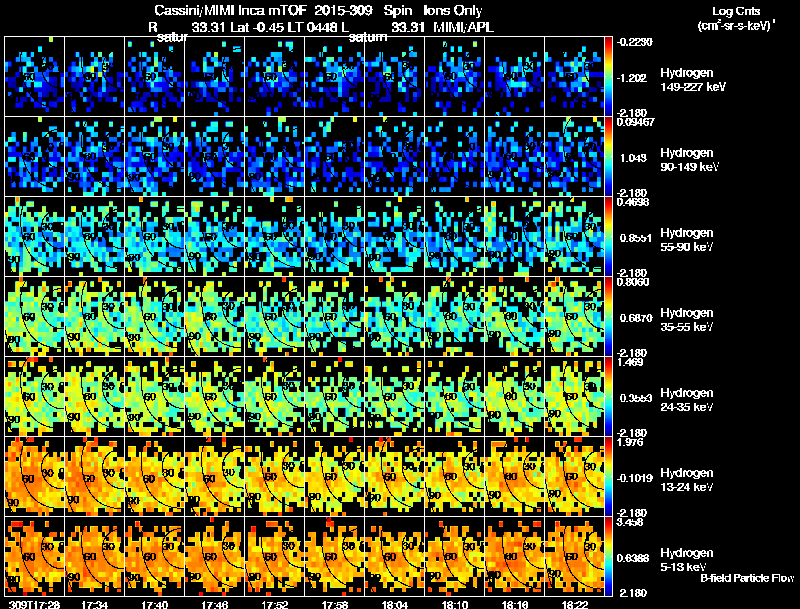The width and height of the screenshot is (800, 609).
Task: Pick the Hydrogen 35-55 keV panel at 17:52
Action: [274, 317]
